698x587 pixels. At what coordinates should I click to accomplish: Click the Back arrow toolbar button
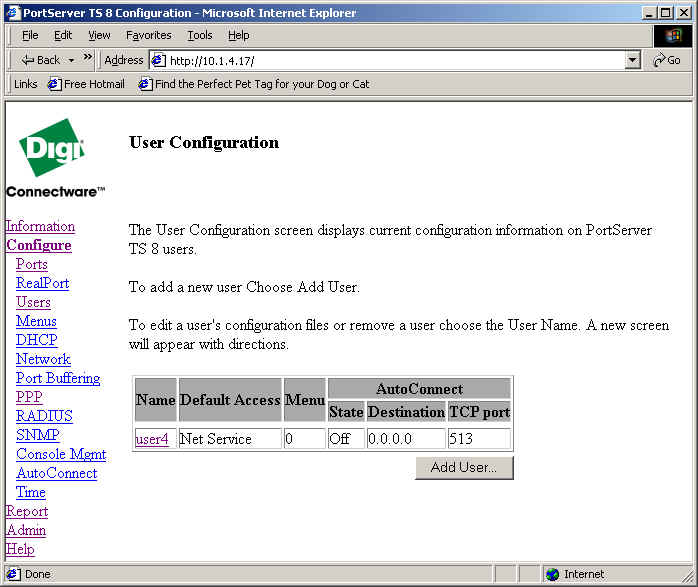click(40, 60)
